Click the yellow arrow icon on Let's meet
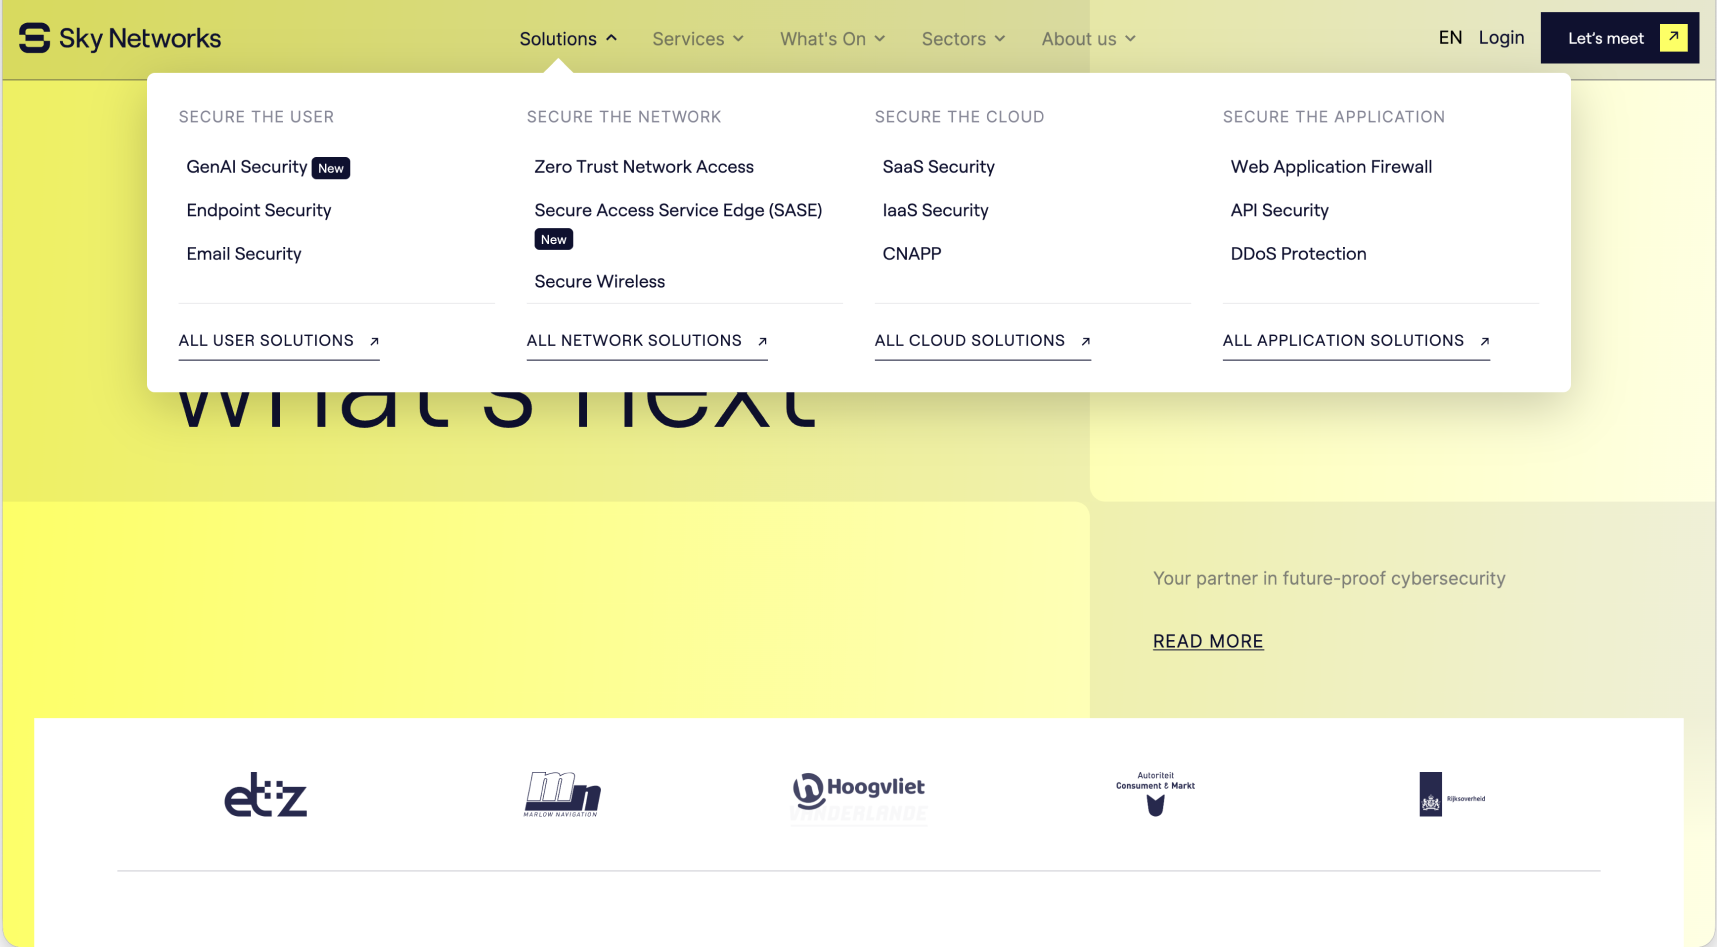This screenshot has height=947, width=1717. click(1673, 37)
